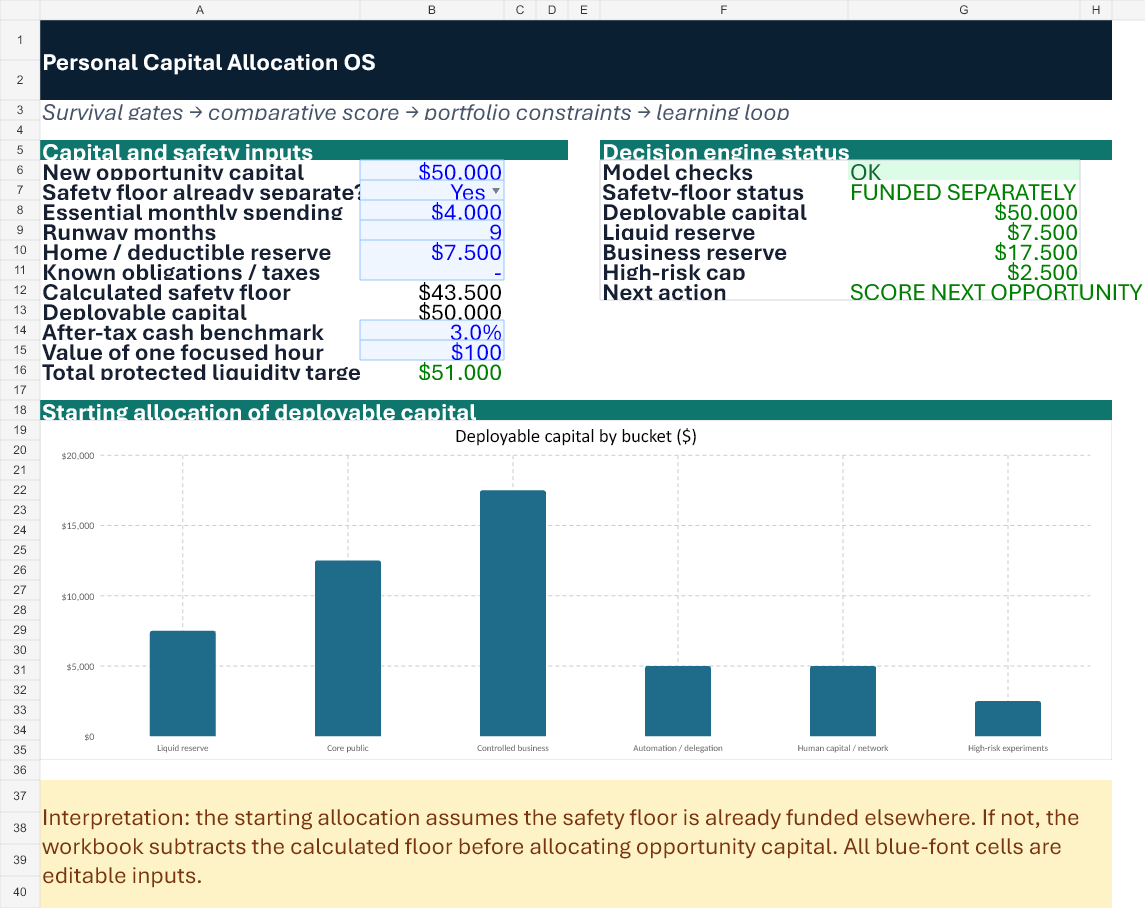The height and width of the screenshot is (908, 1145).
Task: Select column A header
Action: pyautogui.click(x=200, y=9)
